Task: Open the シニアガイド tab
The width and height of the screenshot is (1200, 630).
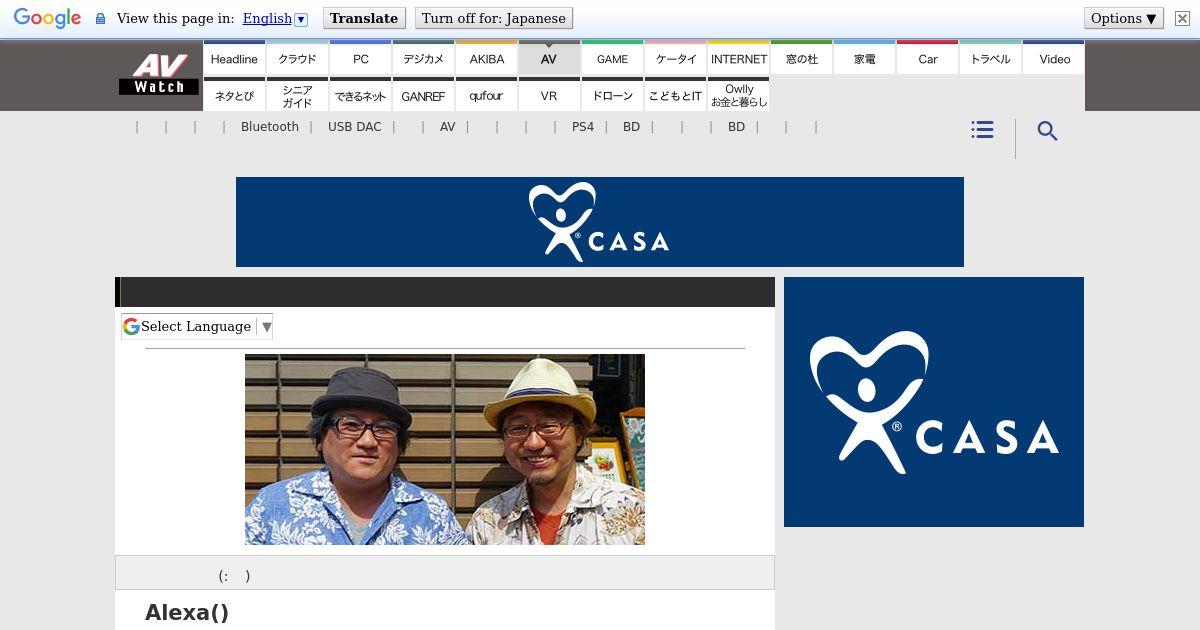Action: (x=297, y=95)
